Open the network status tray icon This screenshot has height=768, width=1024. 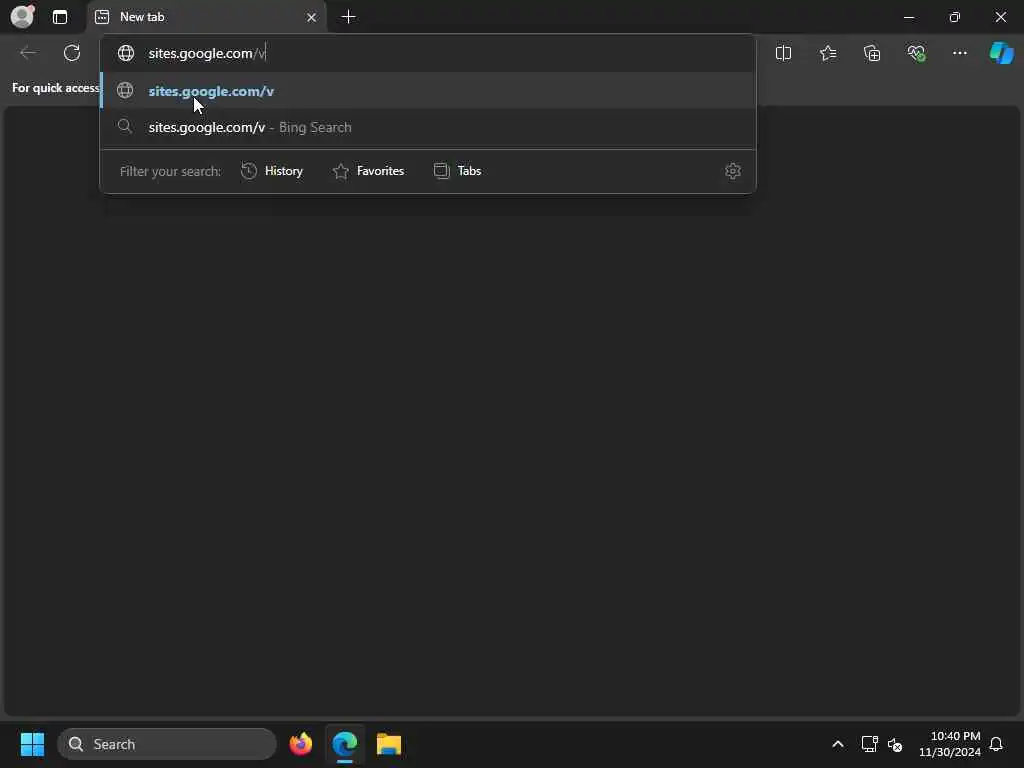click(x=869, y=744)
